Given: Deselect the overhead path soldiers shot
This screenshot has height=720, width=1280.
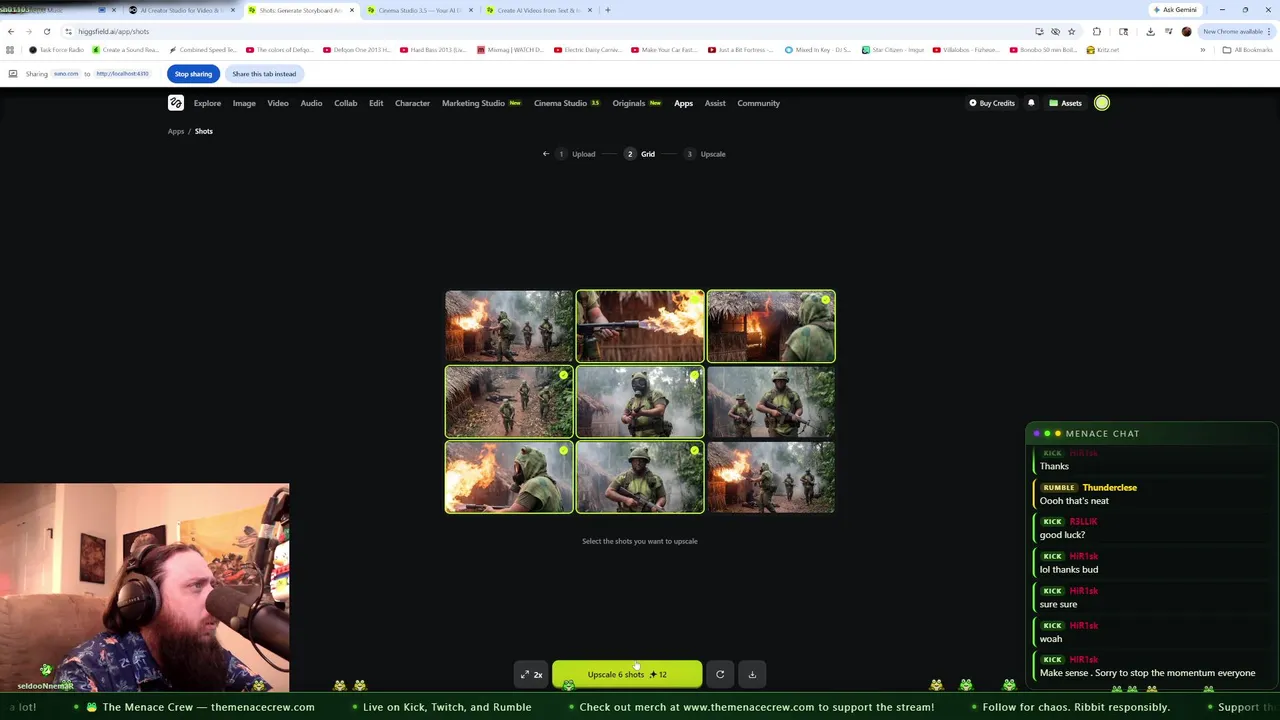Looking at the screenshot, I should [509, 401].
